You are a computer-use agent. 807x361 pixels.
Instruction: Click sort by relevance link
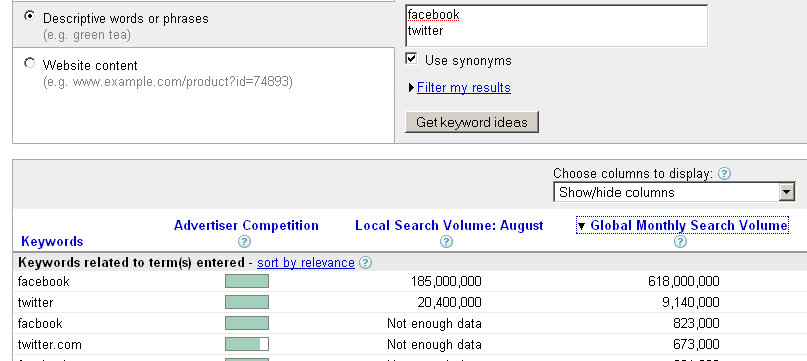tap(306, 263)
